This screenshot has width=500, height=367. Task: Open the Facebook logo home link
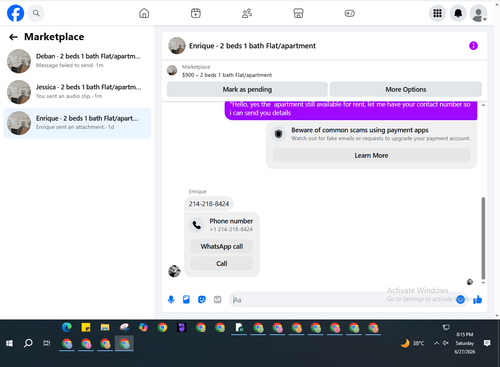(x=15, y=13)
